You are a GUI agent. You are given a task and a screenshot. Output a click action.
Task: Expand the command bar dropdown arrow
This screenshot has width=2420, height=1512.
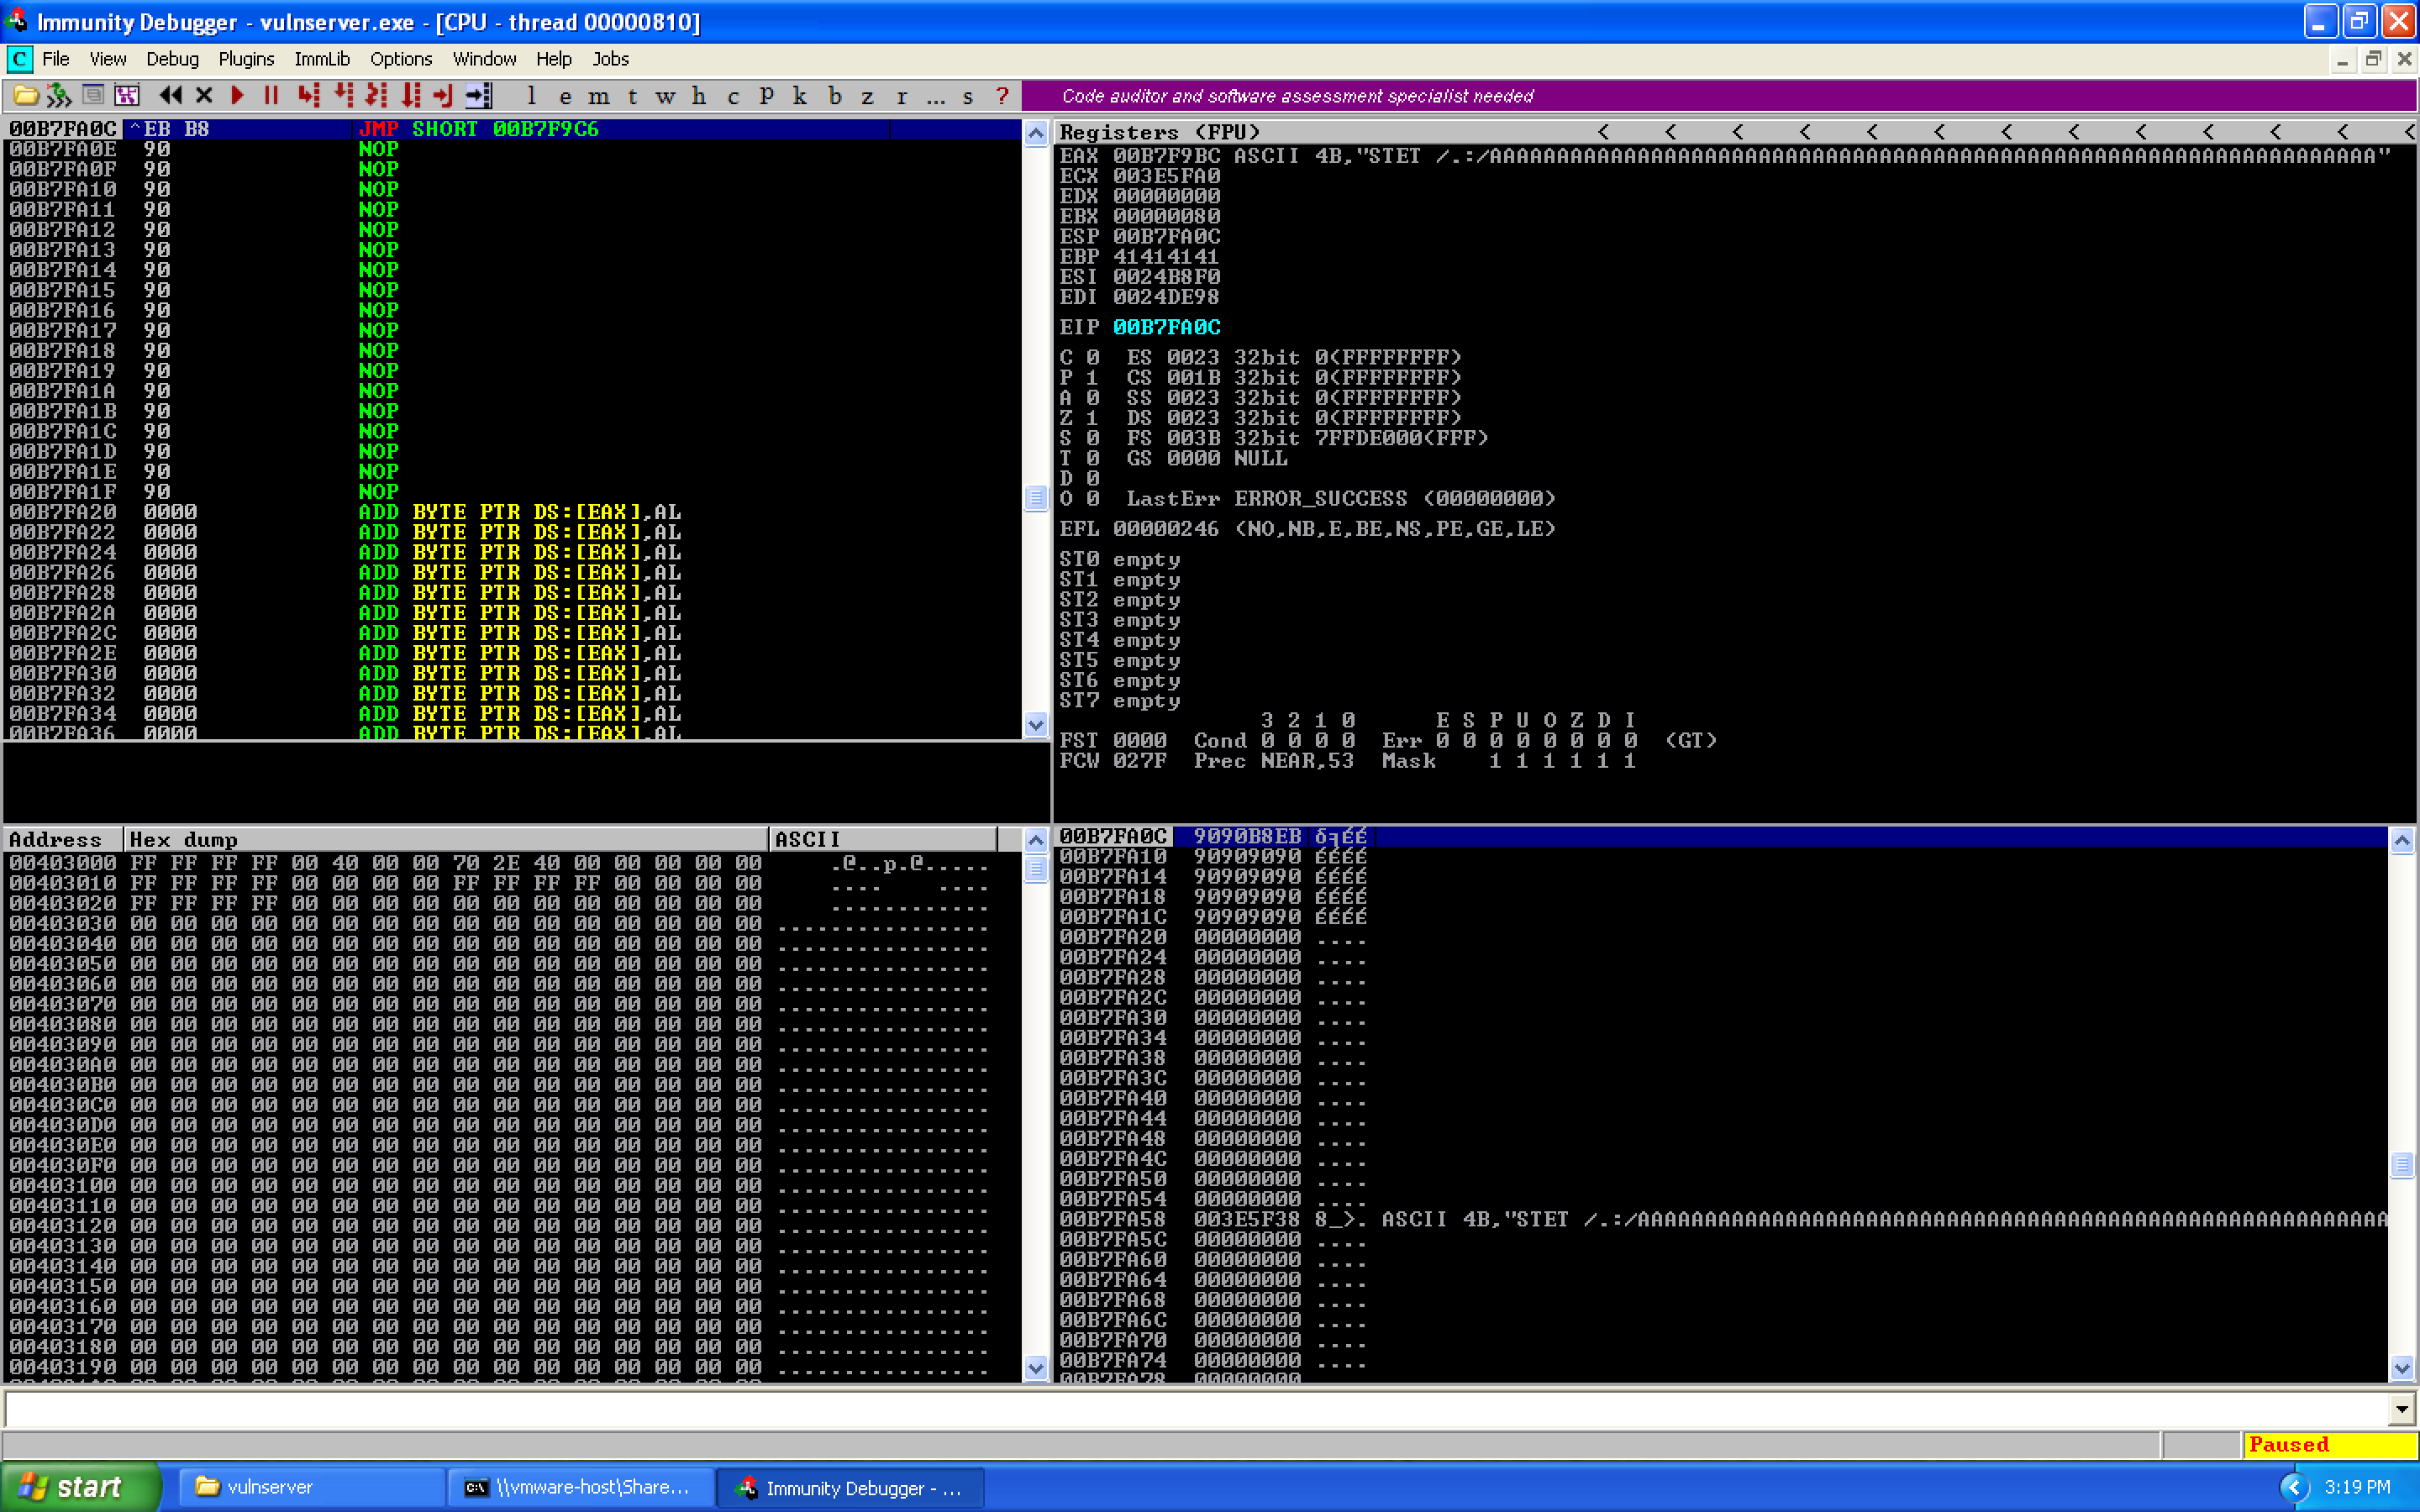point(2402,1410)
